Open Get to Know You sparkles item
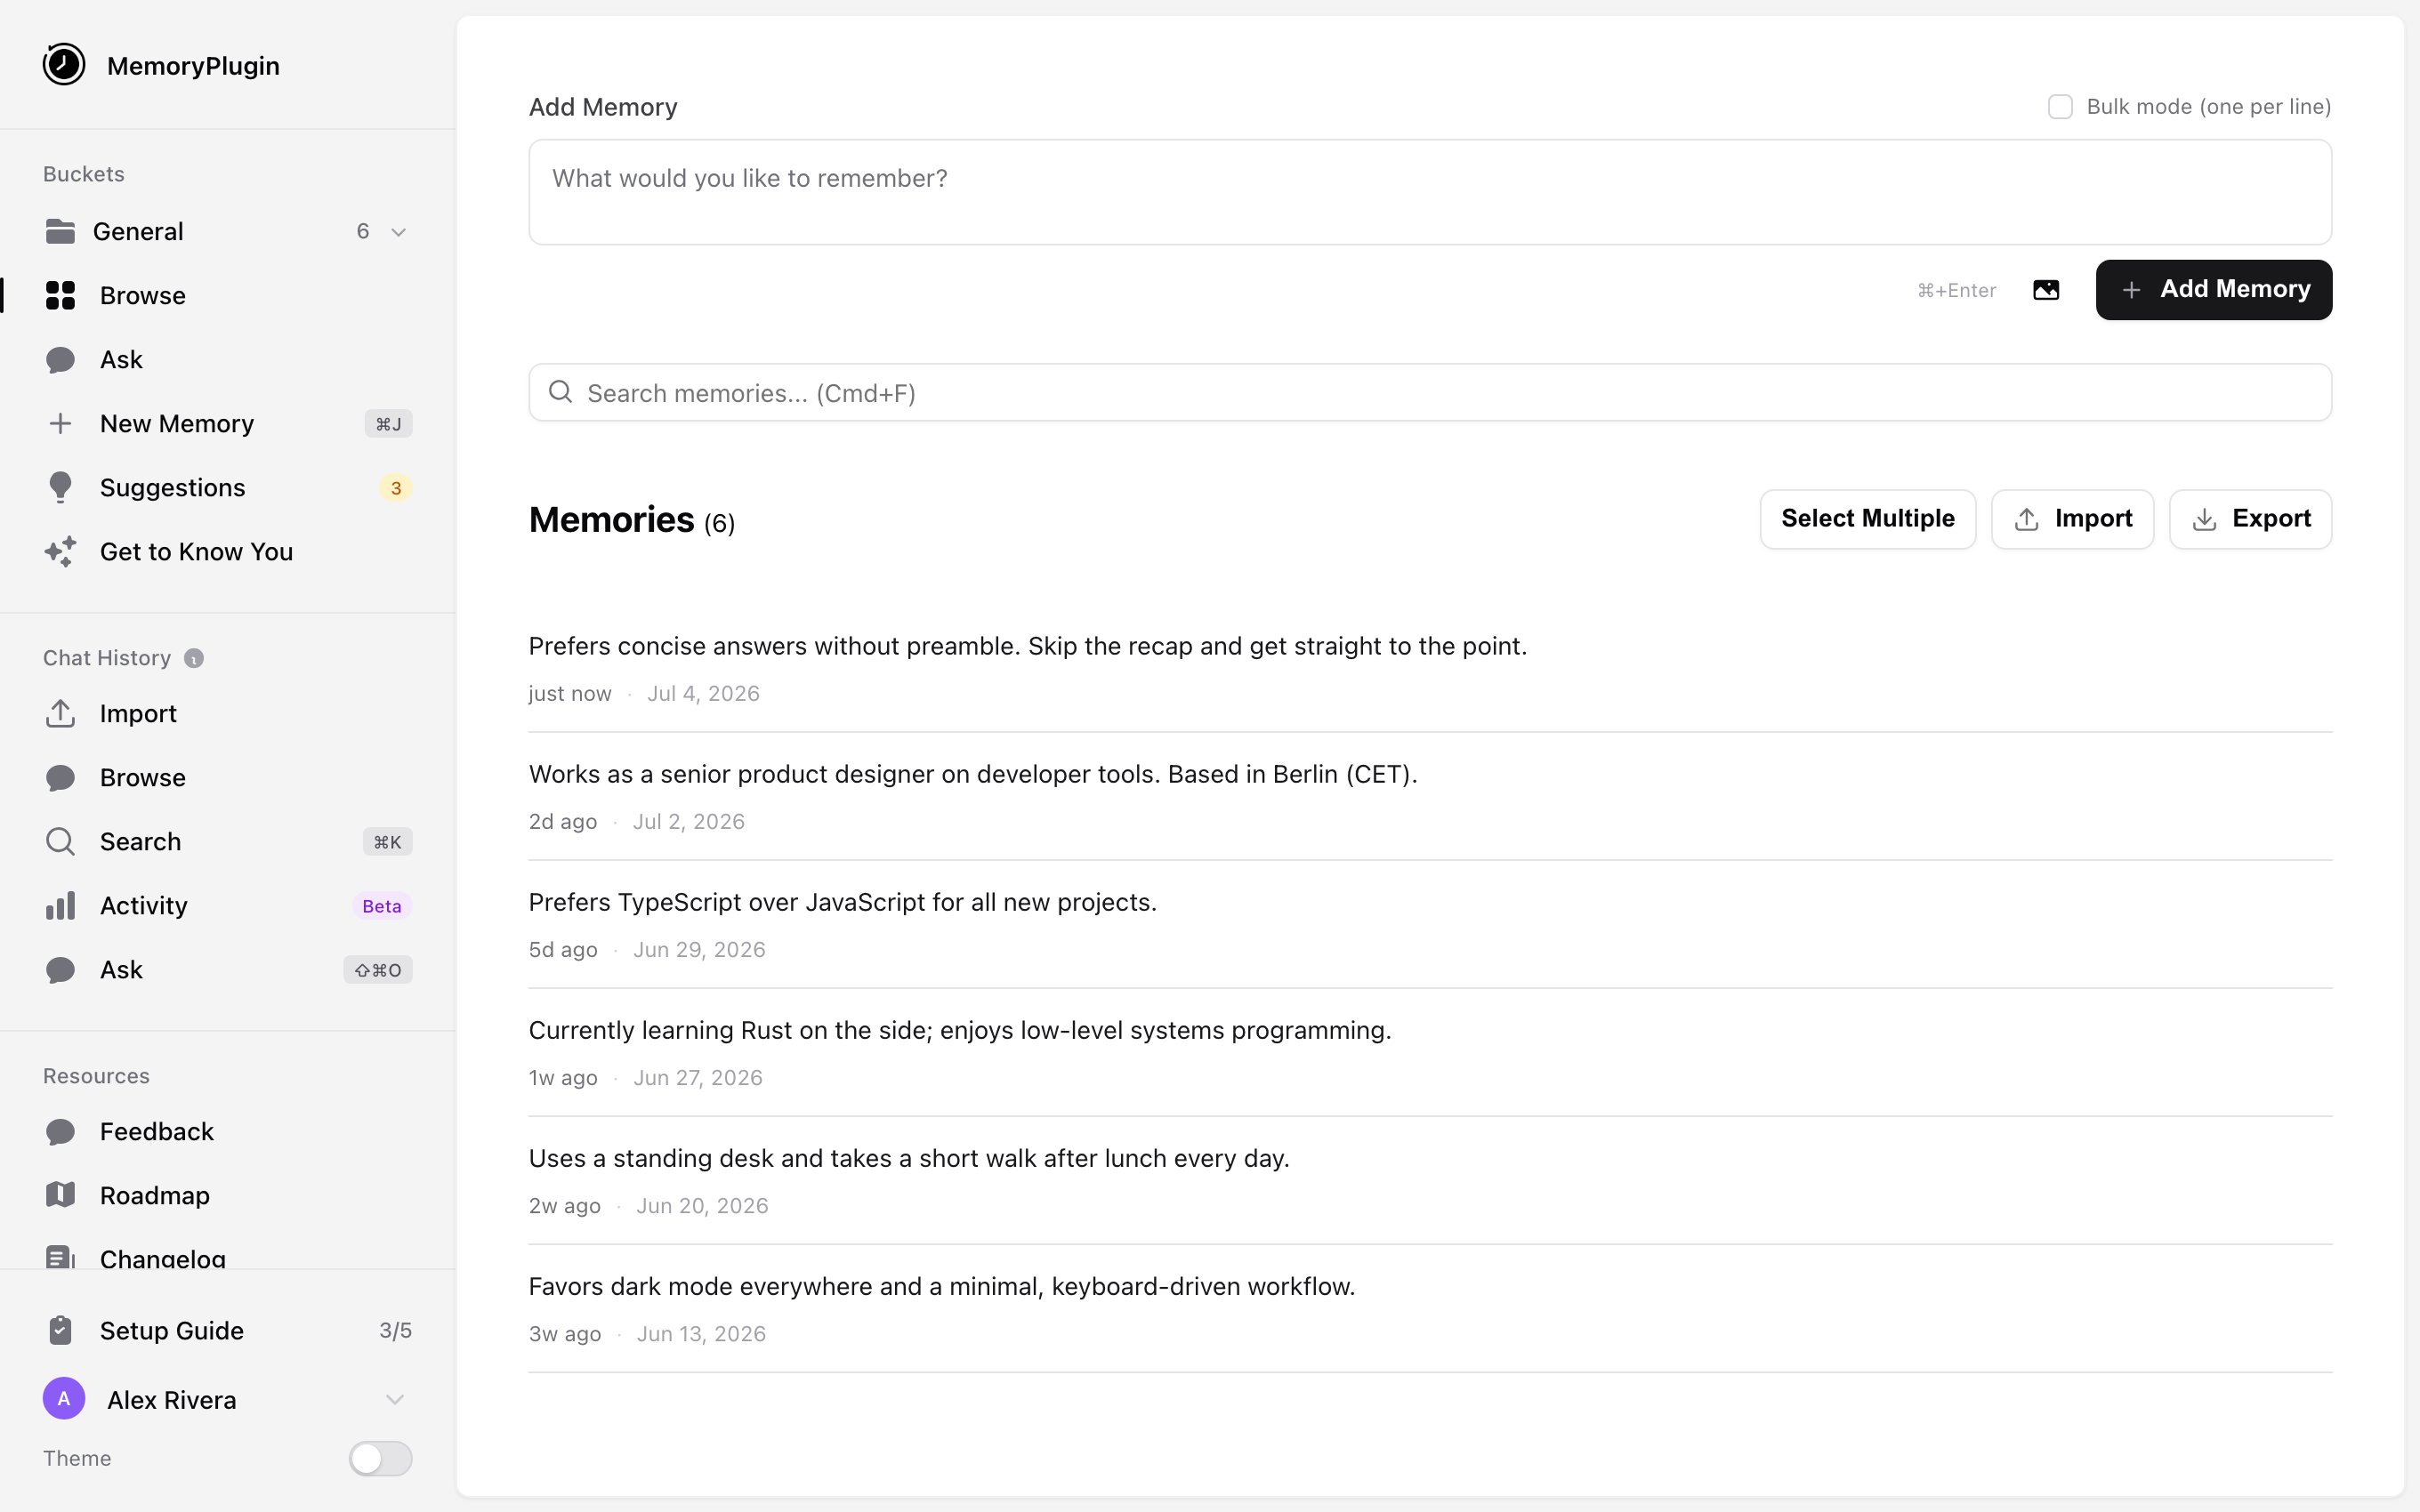This screenshot has height=1512, width=2420. (x=228, y=552)
